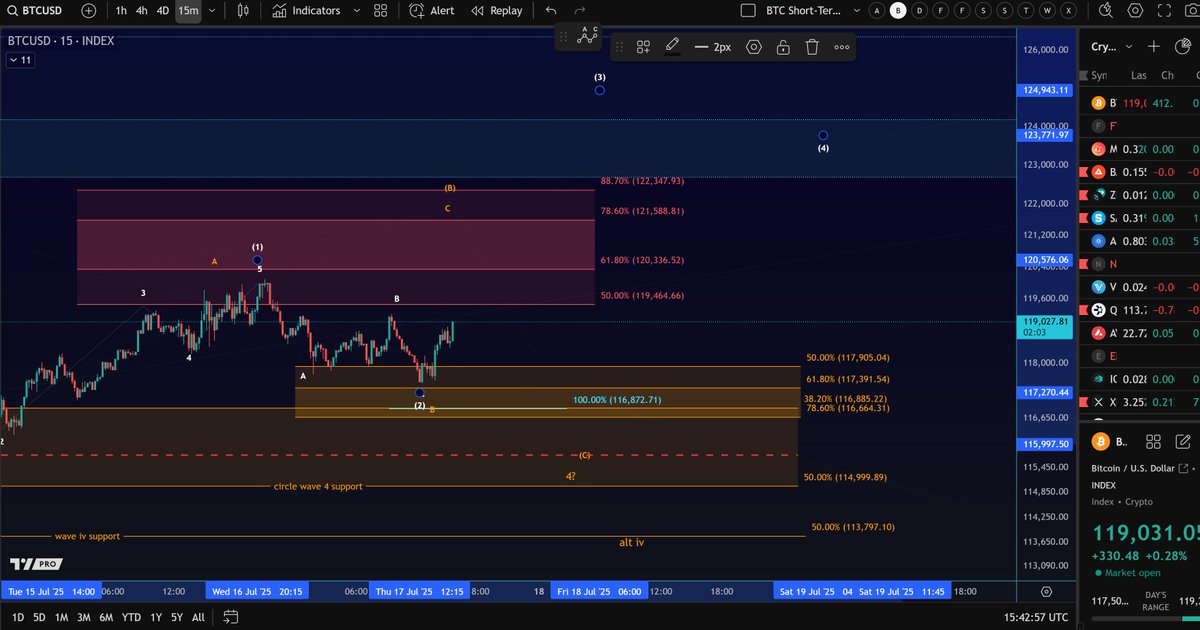Open more options in drawing toolbar

coord(842,47)
